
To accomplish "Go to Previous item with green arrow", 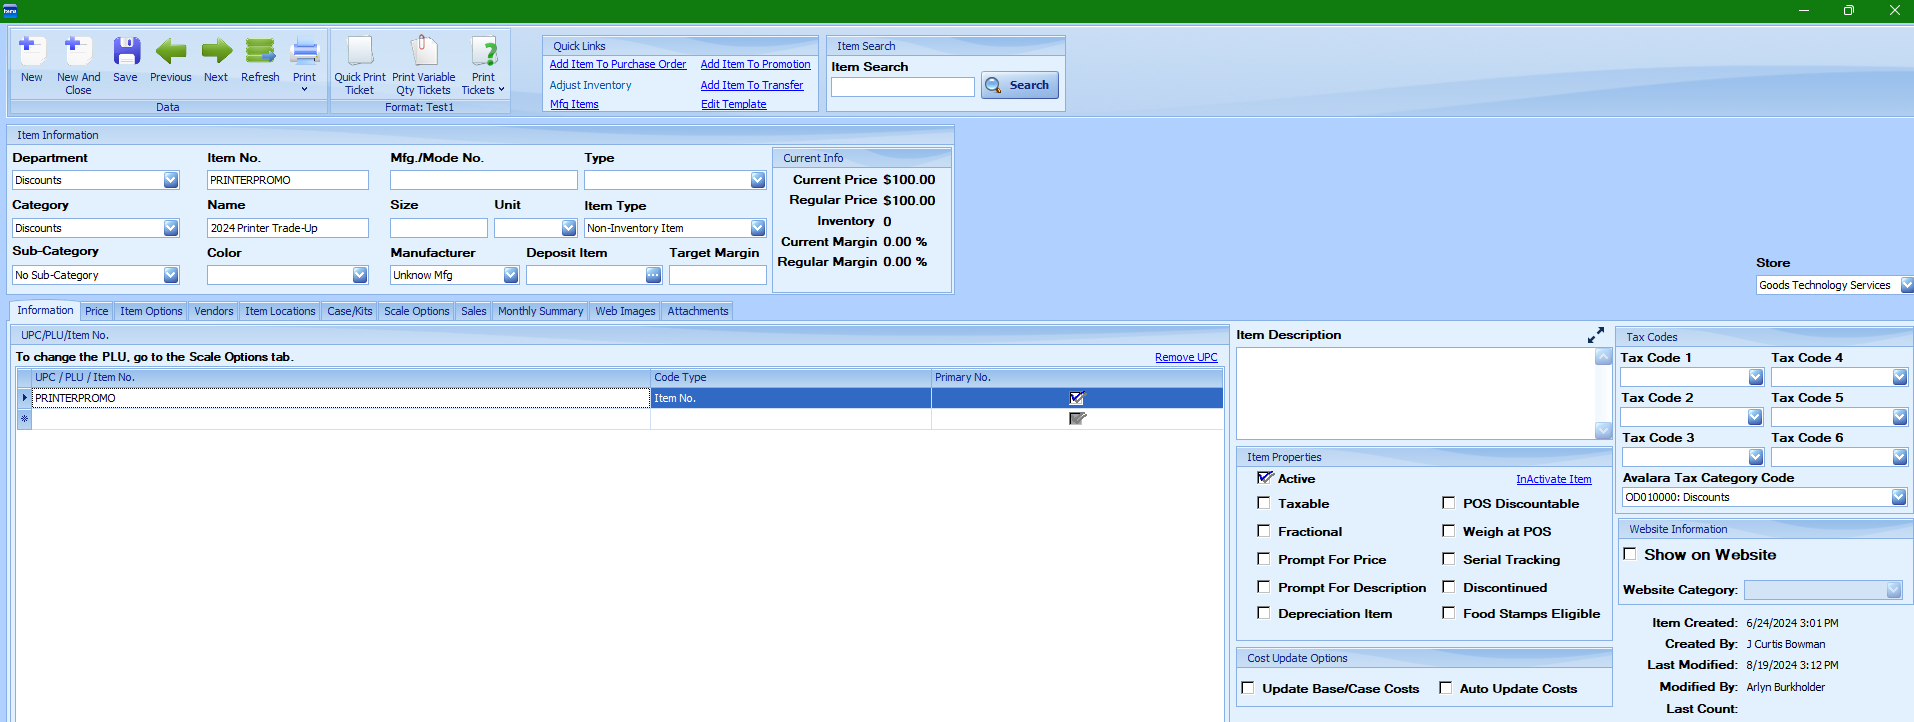I will point(171,52).
